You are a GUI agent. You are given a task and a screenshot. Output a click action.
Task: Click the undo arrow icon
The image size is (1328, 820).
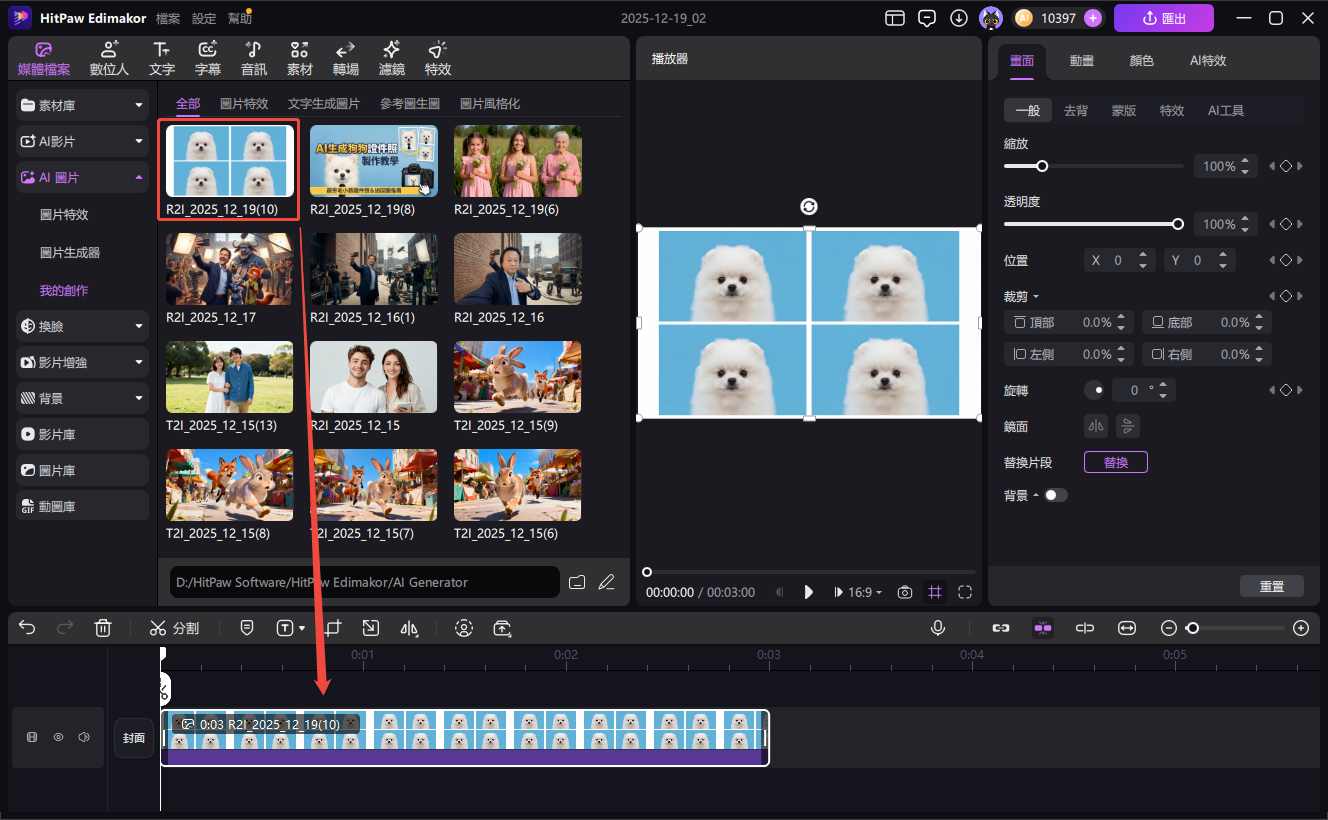pyautogui.click(x=27, y=628)
